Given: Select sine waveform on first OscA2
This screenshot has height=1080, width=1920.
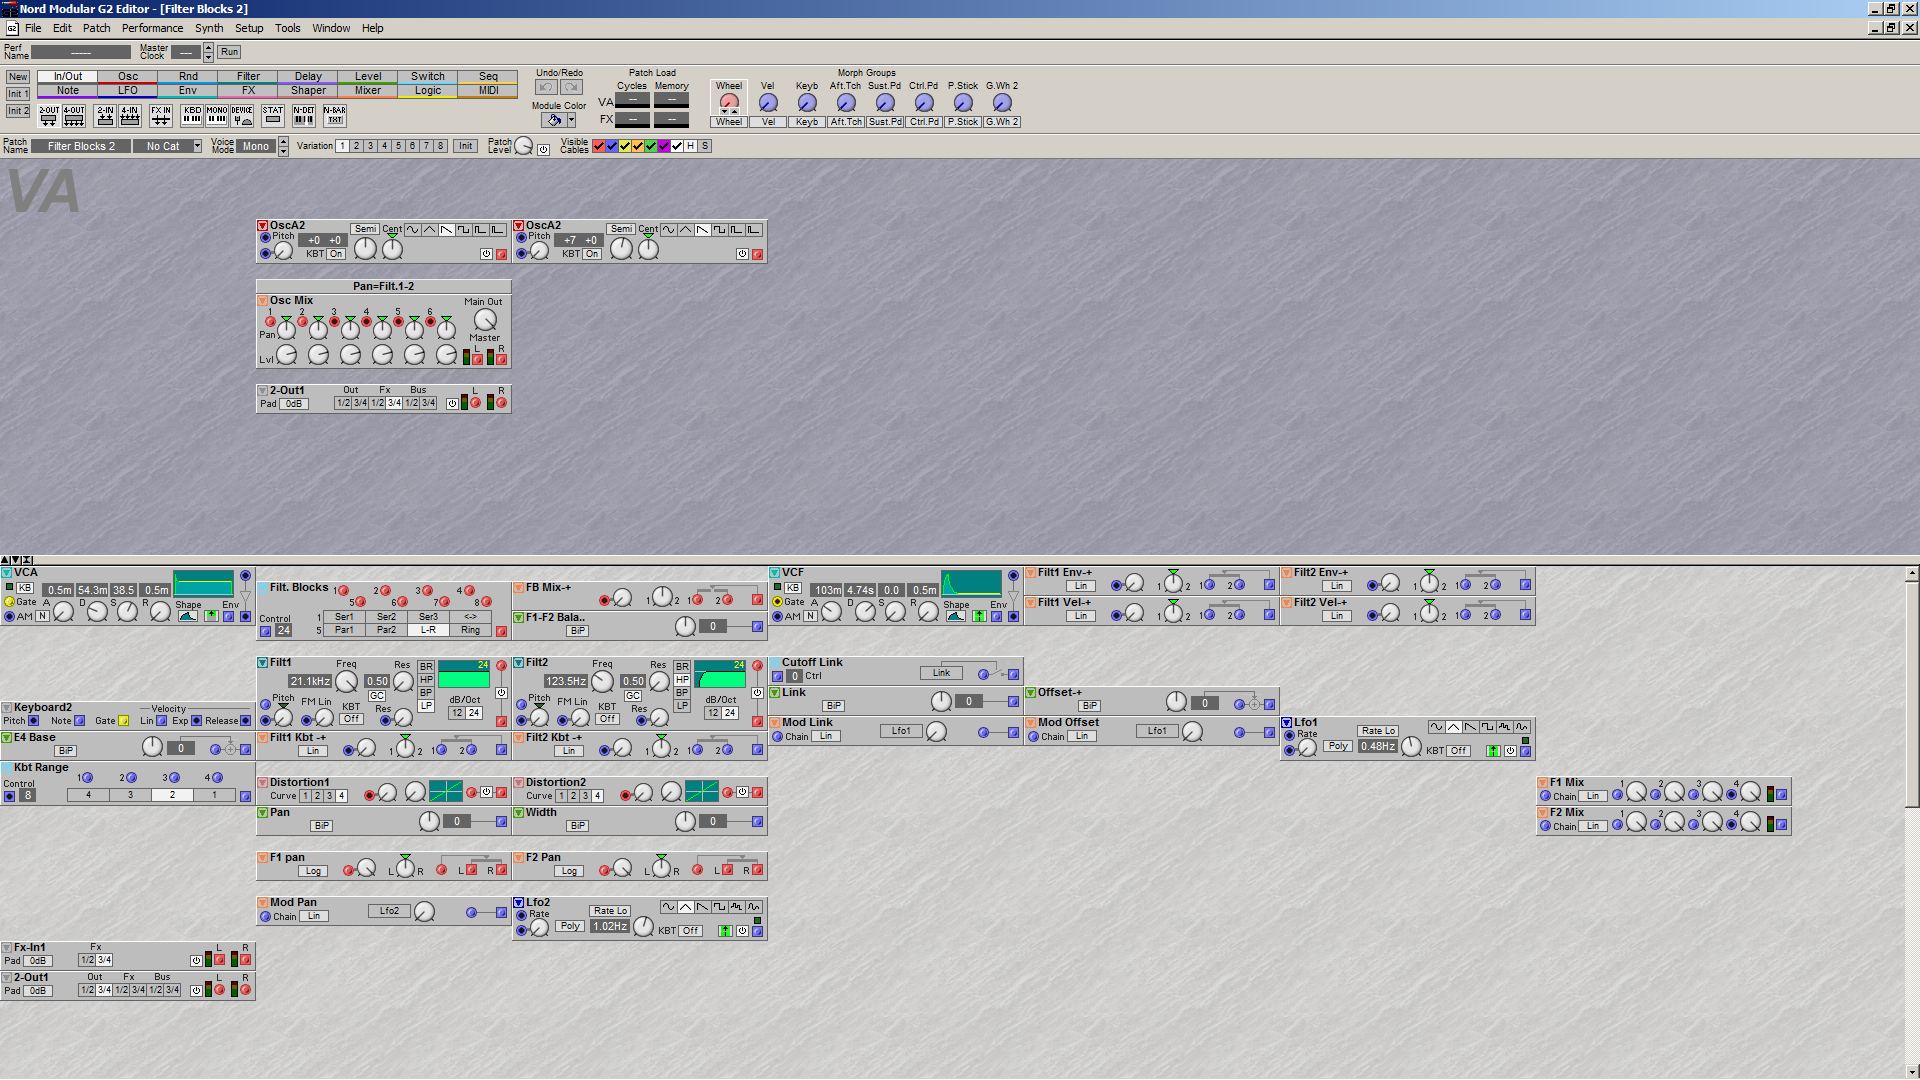Looking at the screenshot, I should [413, 230].
